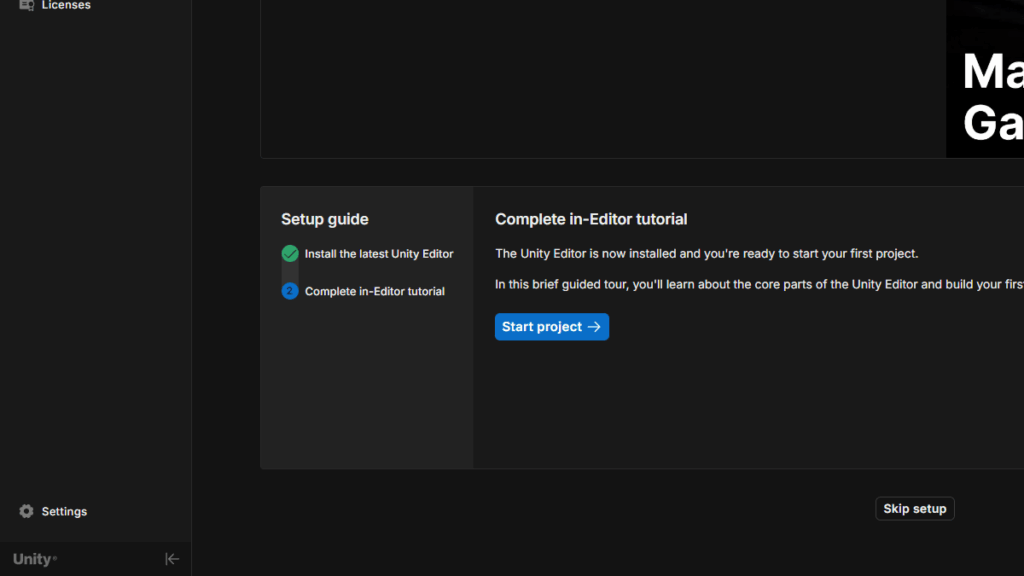Click the text saying Unity Editor is now installed
1024x576 pixels.
[x=706, y=254]
